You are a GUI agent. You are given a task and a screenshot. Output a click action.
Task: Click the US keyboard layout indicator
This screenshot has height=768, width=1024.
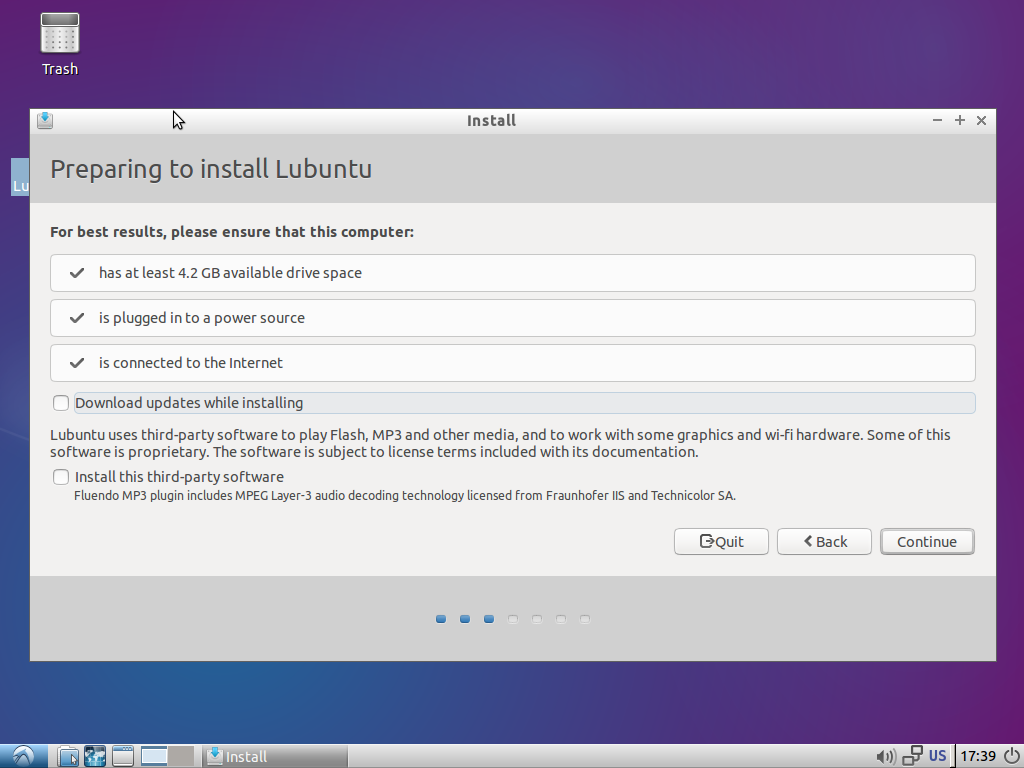(937, 756)
